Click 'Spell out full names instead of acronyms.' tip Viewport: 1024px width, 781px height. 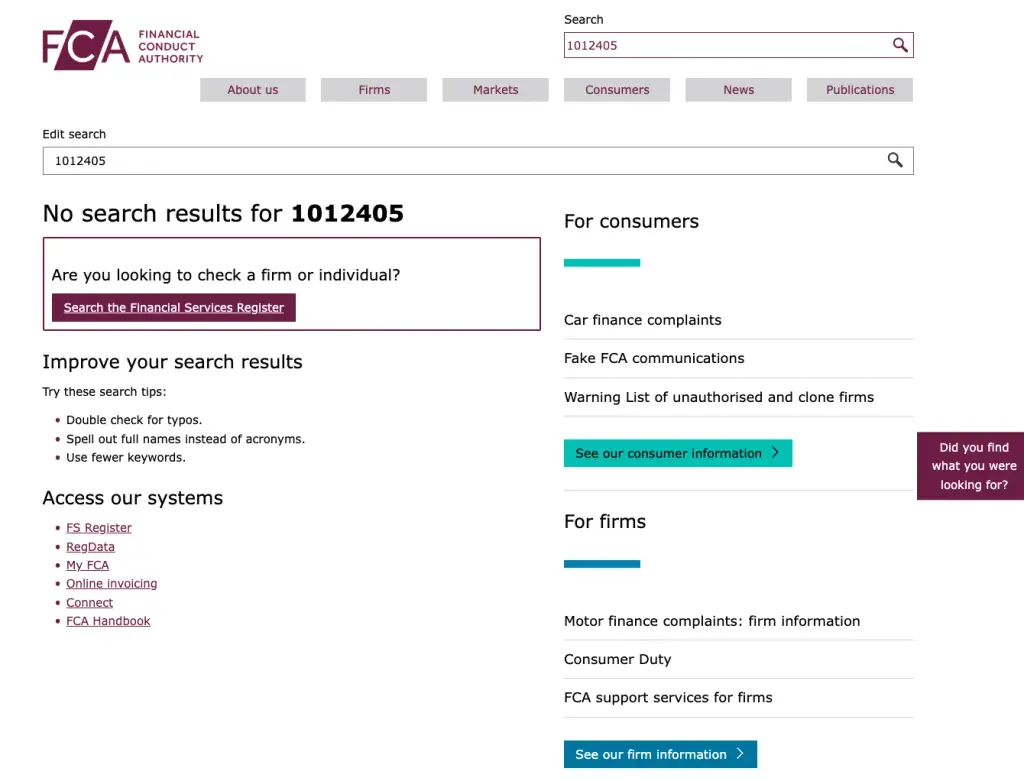pos(185,439)
